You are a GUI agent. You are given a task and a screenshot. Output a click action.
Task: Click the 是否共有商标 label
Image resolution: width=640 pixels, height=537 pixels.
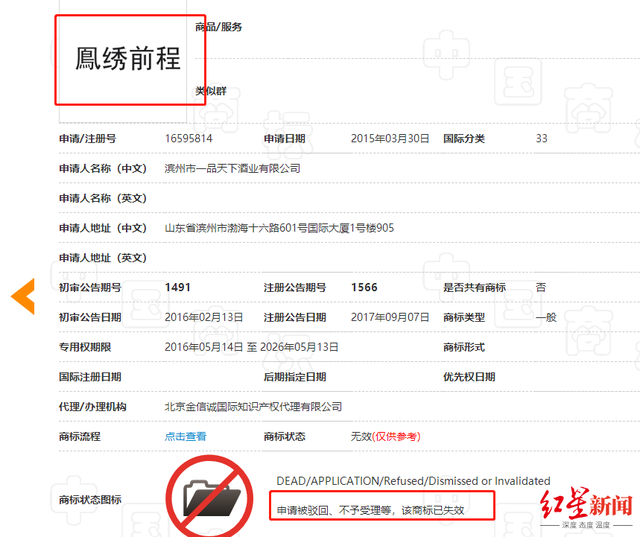coord(474,288)
